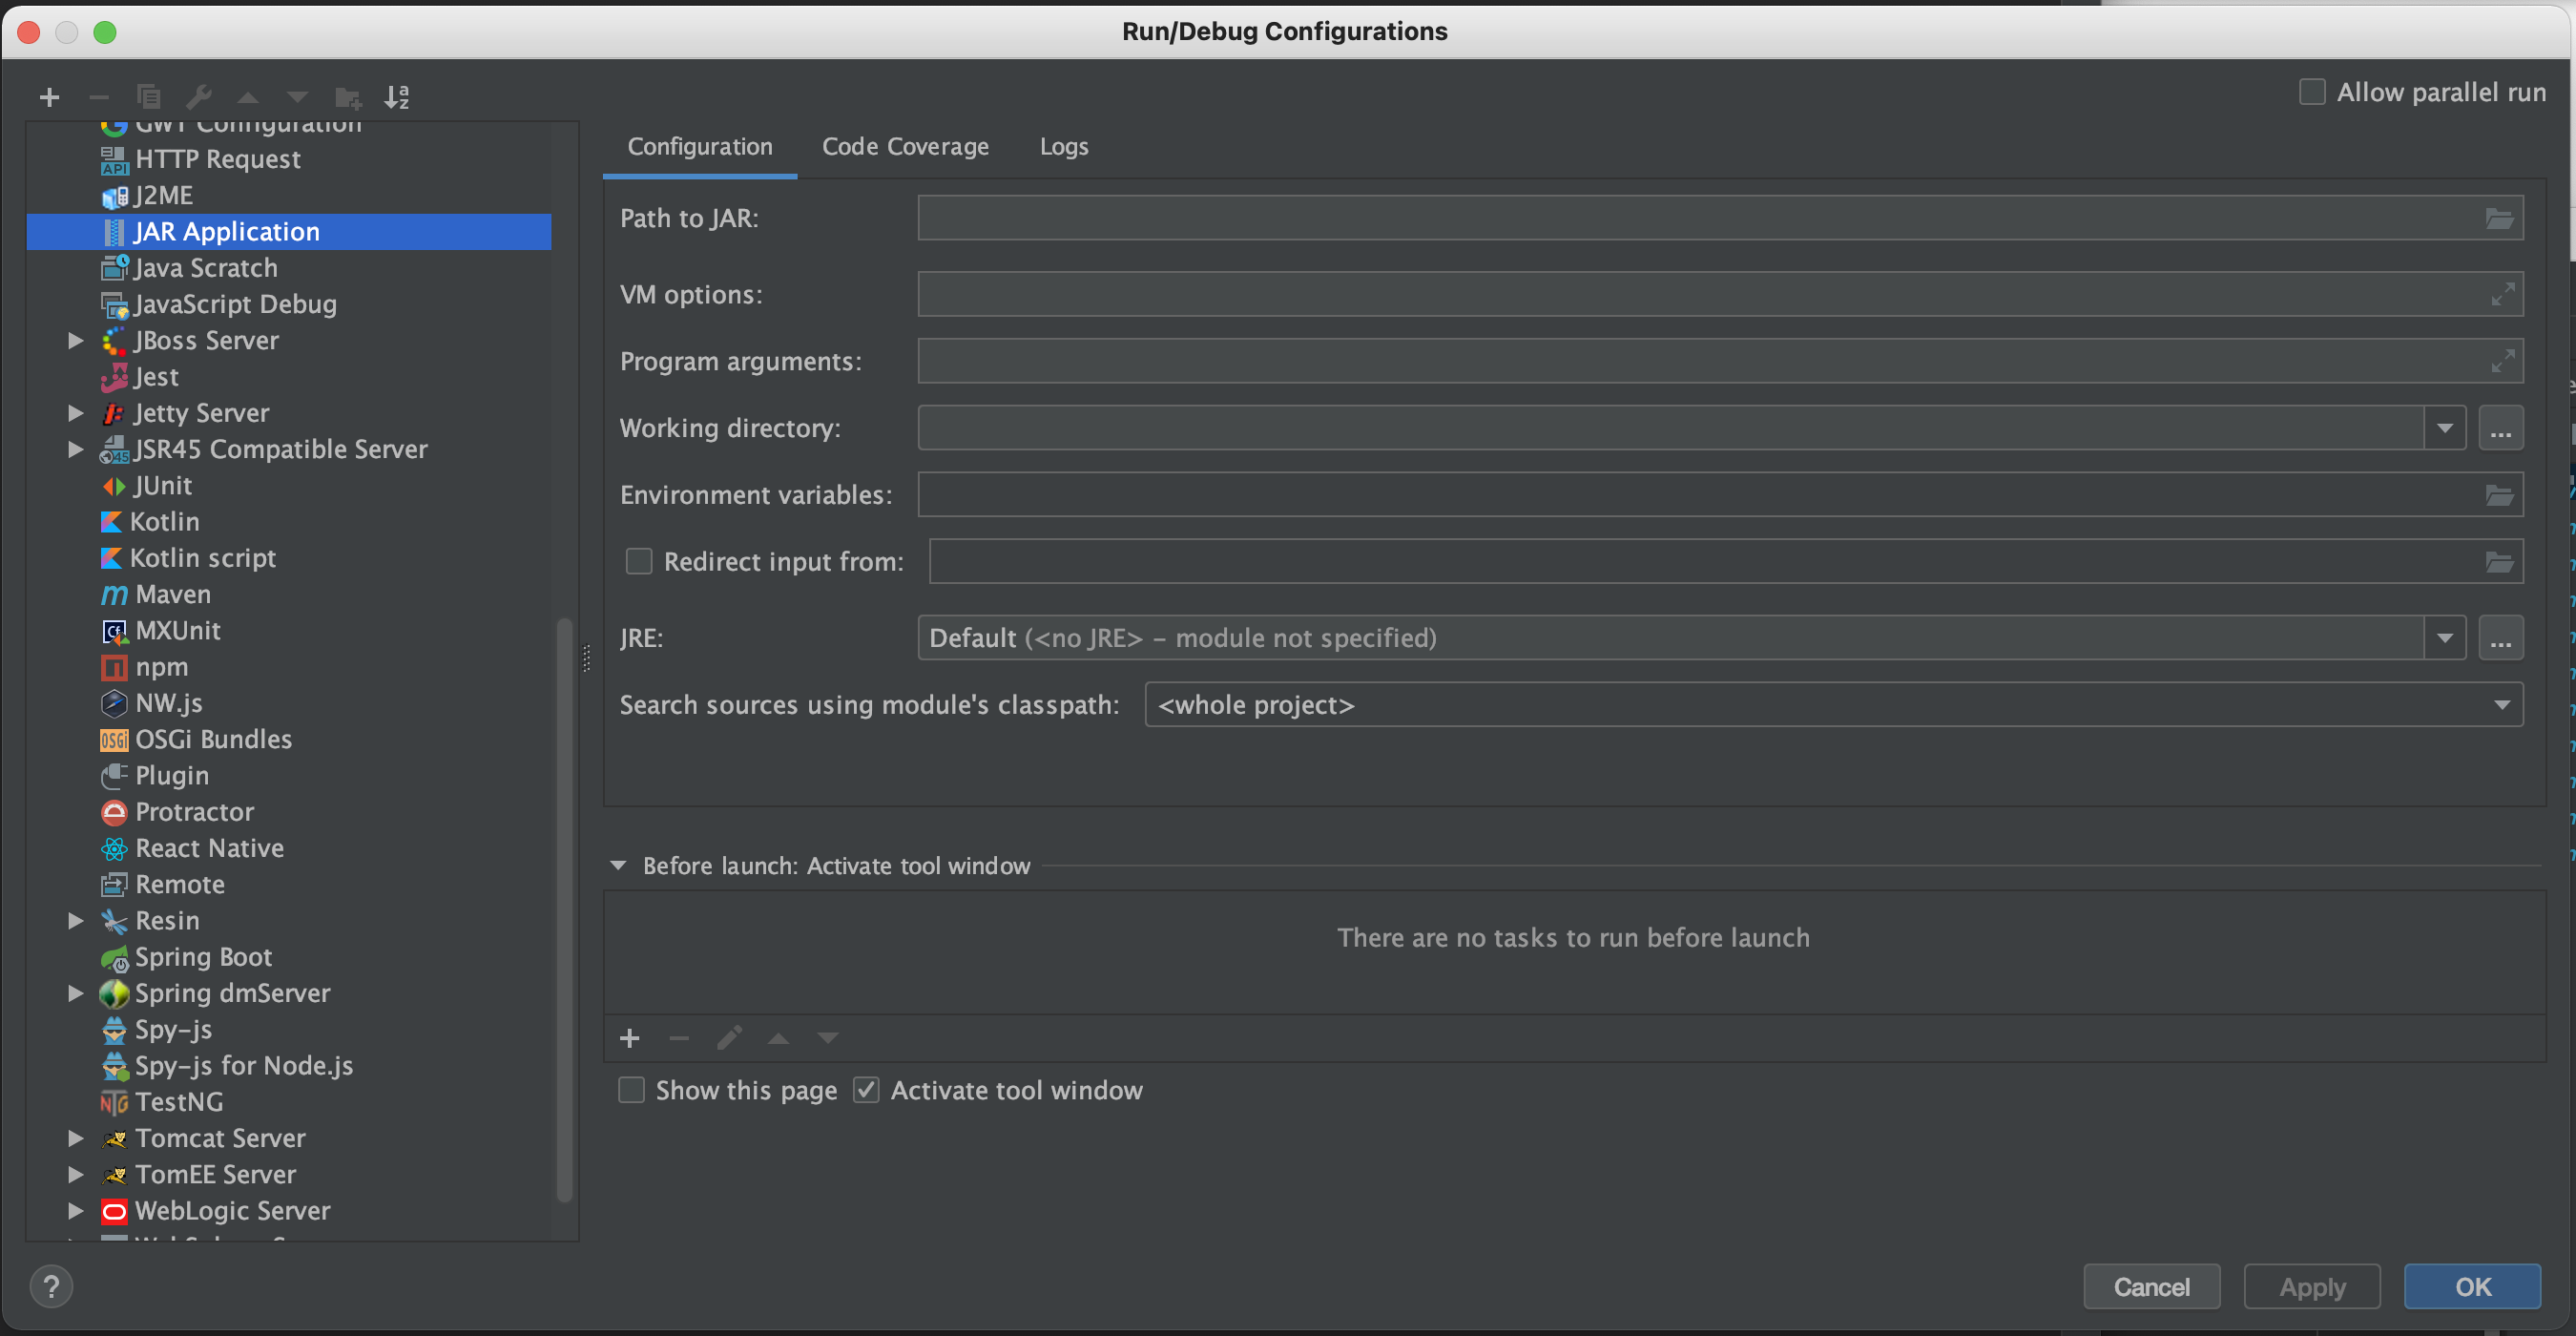Expand Jetty Server tree node

pos(75,413)
